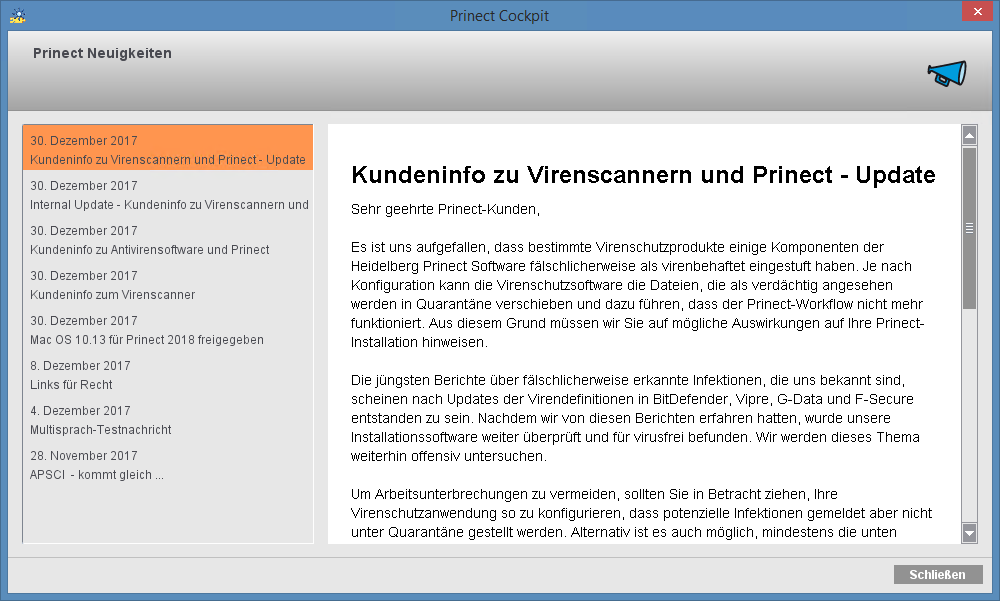Viewport: 1000px width, 601px height.
Task: Select the 'Multisprach-Testnachricht' entry
Action: tap(168, 420)
